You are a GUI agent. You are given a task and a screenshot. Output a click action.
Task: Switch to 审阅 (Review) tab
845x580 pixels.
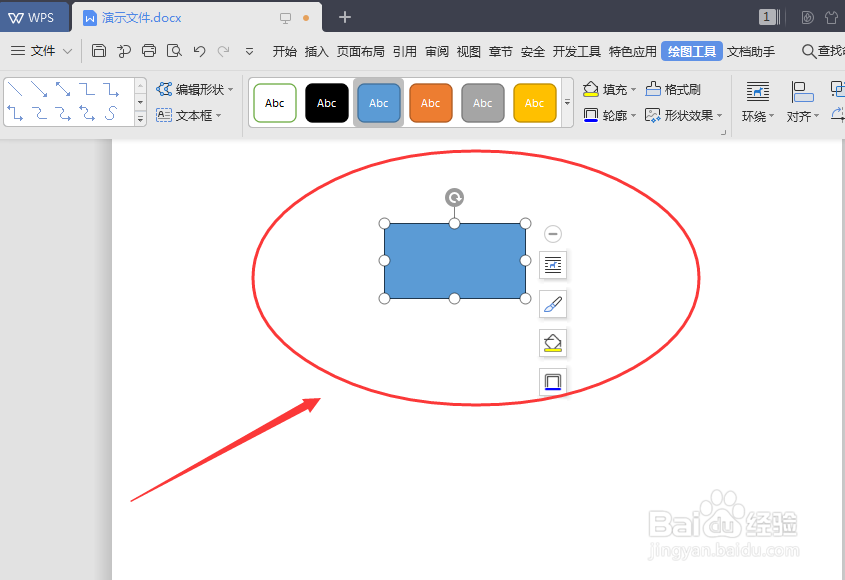click(437, 51)
